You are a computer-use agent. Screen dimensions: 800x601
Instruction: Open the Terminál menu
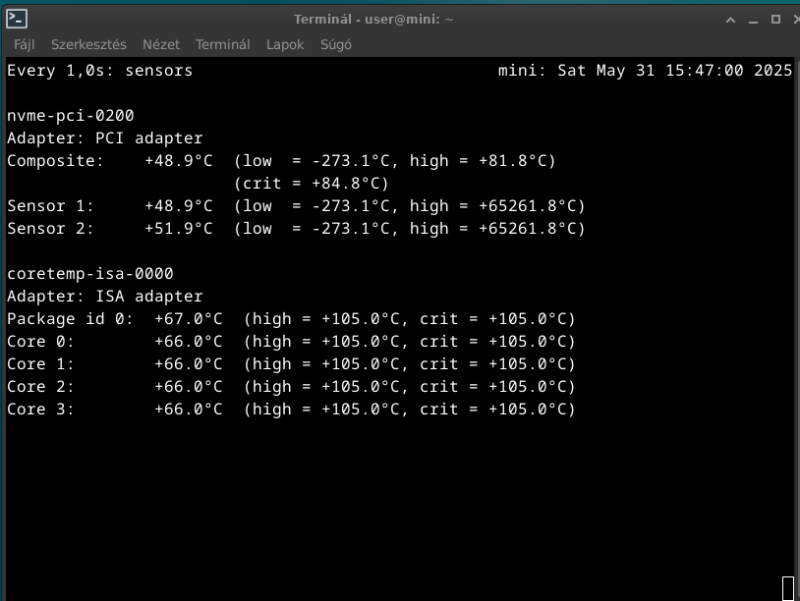point(223,44)
